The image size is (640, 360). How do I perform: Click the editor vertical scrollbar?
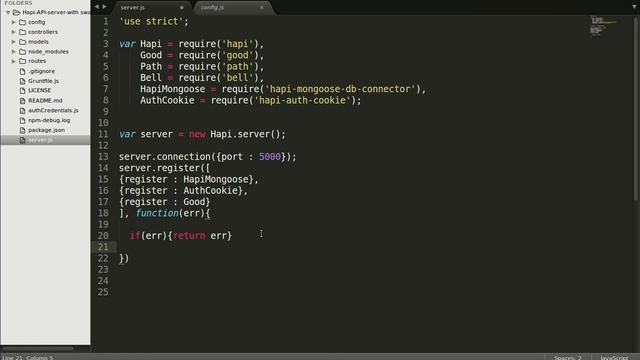coord(636,108)
